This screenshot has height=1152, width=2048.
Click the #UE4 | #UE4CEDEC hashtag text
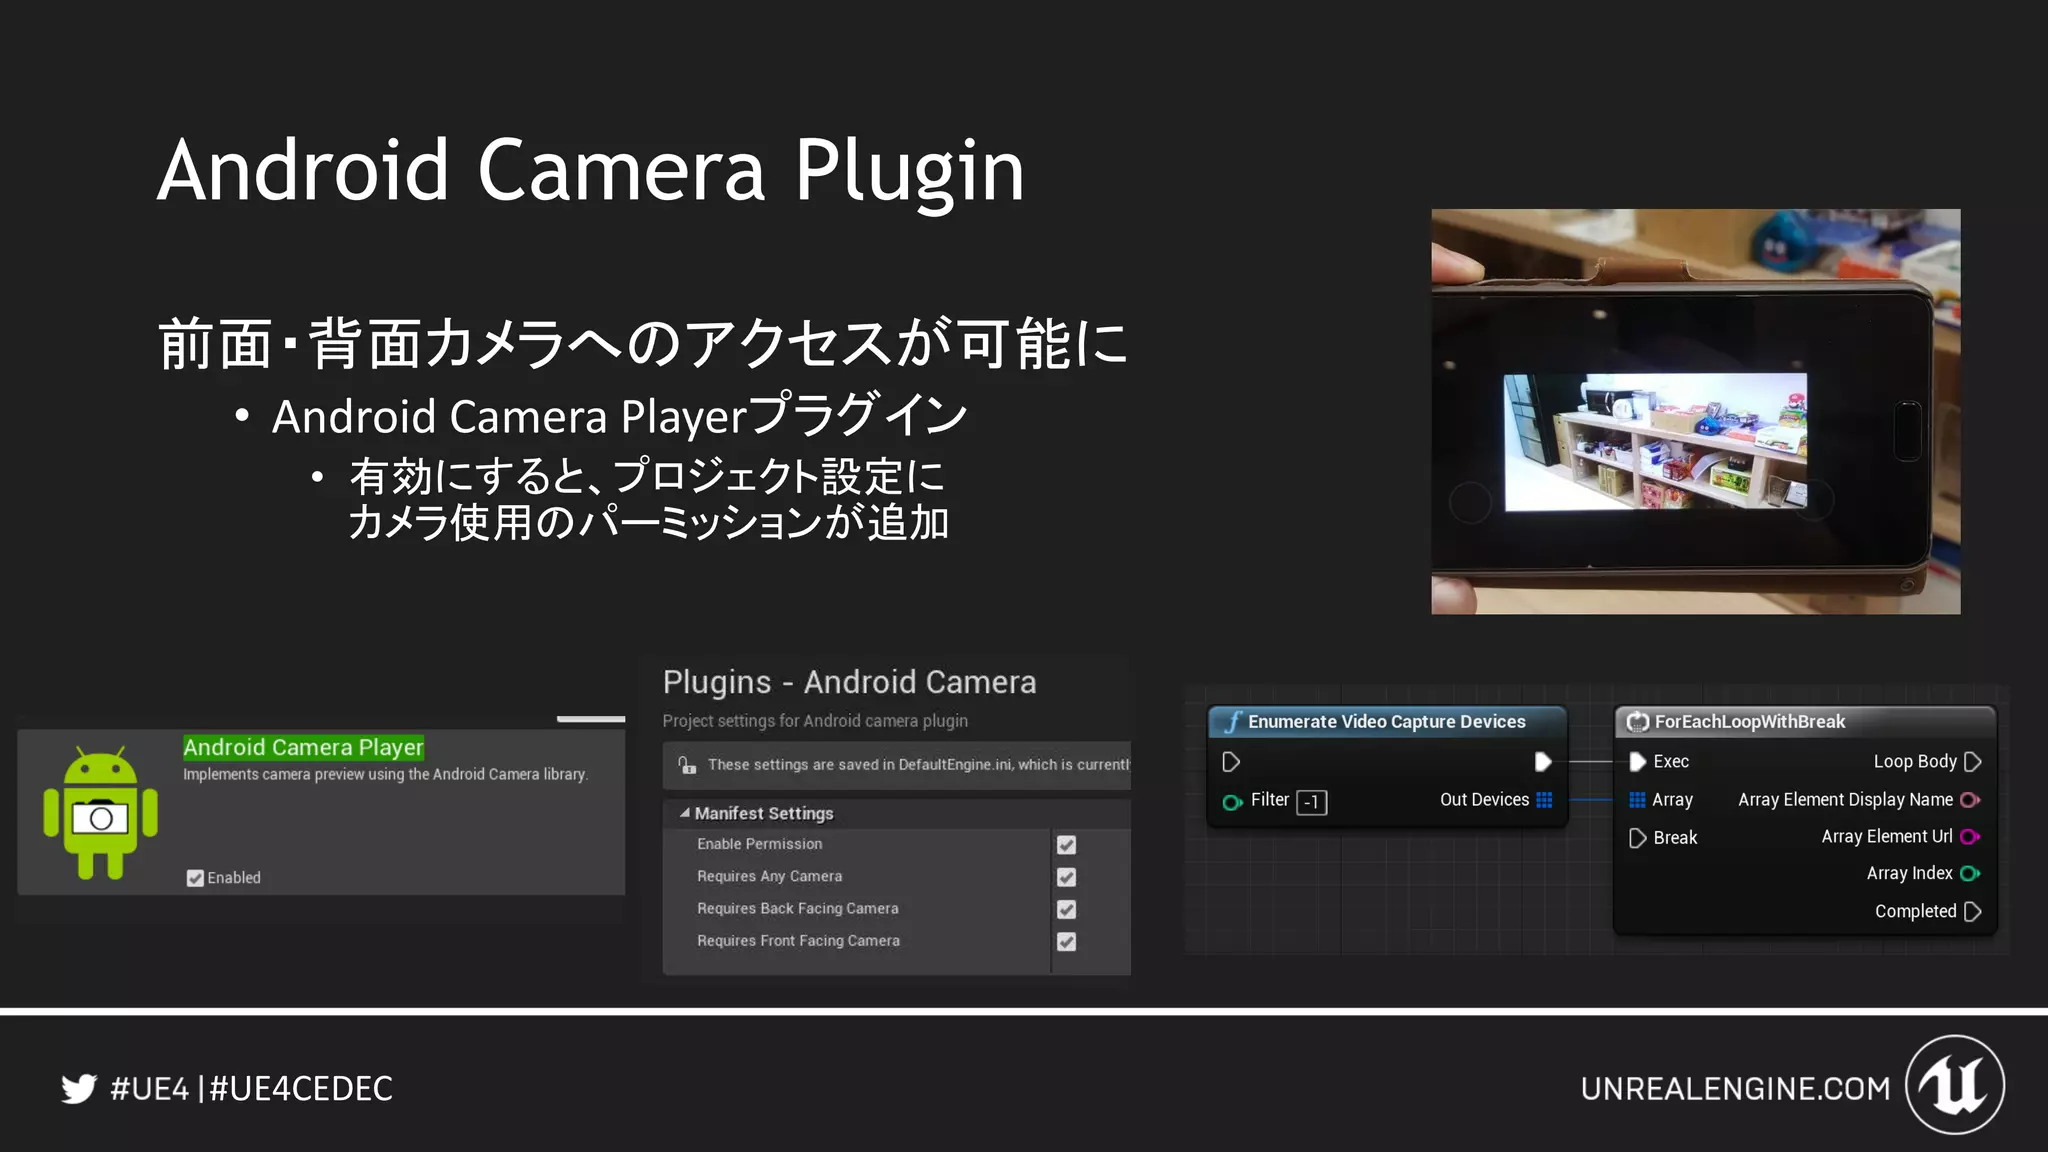pyautogui.click(x=251, y=1088)
